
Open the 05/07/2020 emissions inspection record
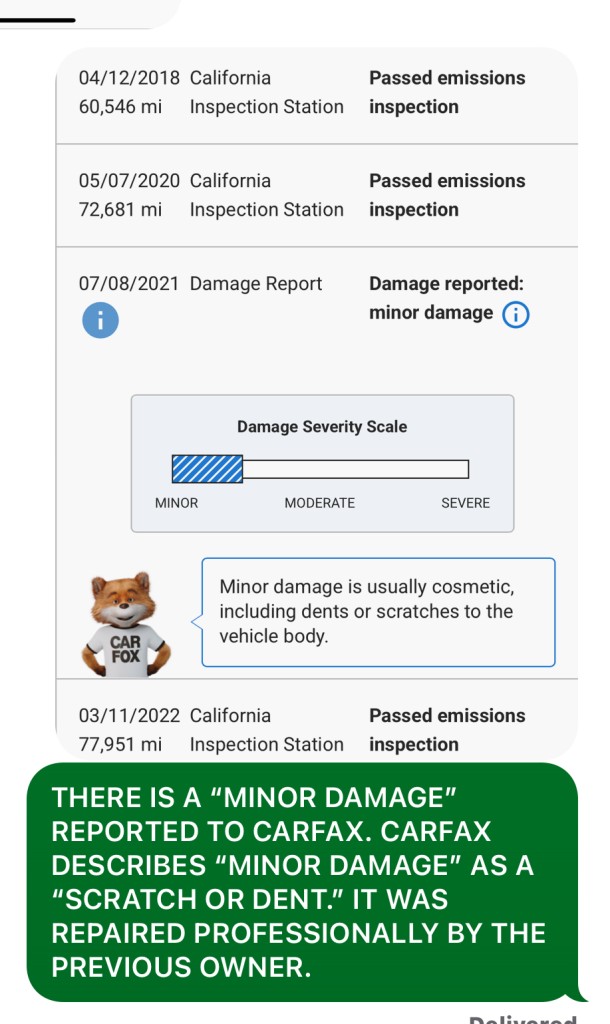(317, 195)
